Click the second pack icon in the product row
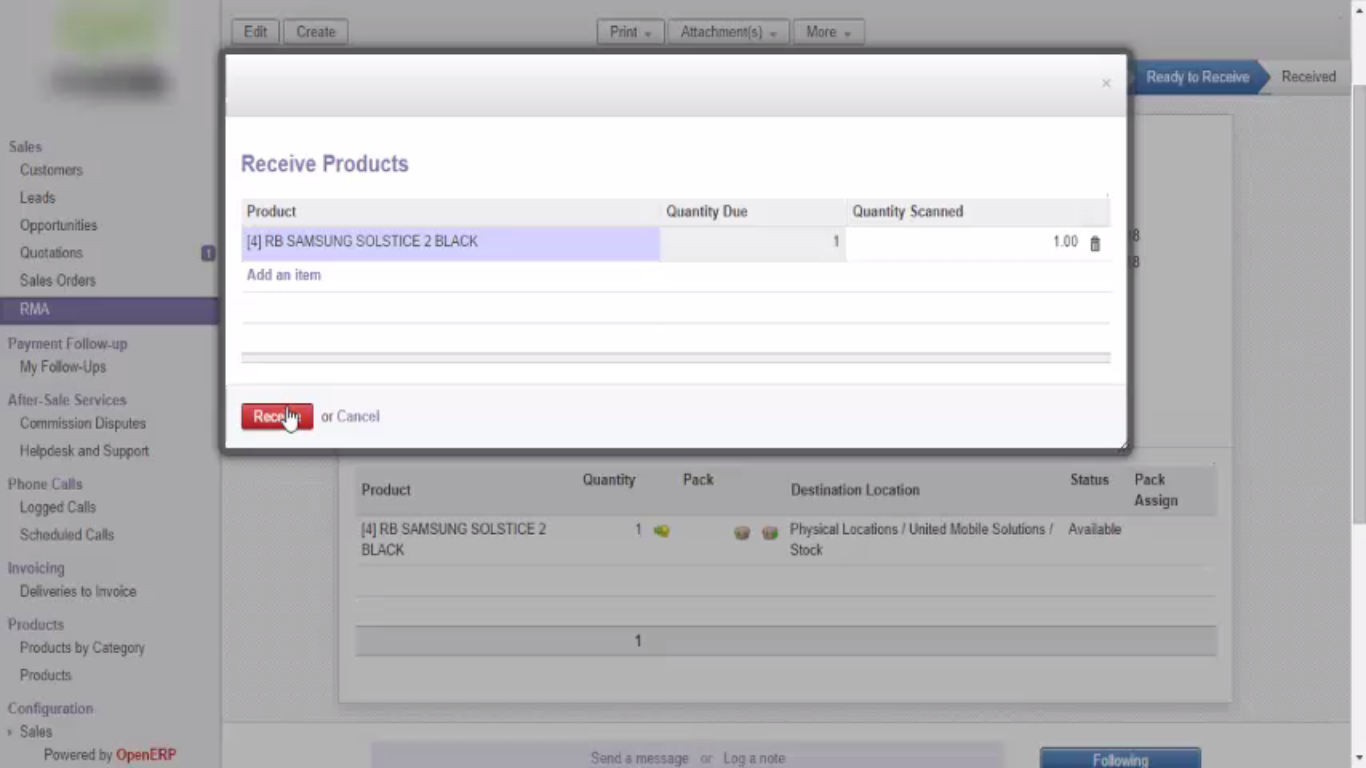The image size is (1366, 768). [x=770, y=533]
